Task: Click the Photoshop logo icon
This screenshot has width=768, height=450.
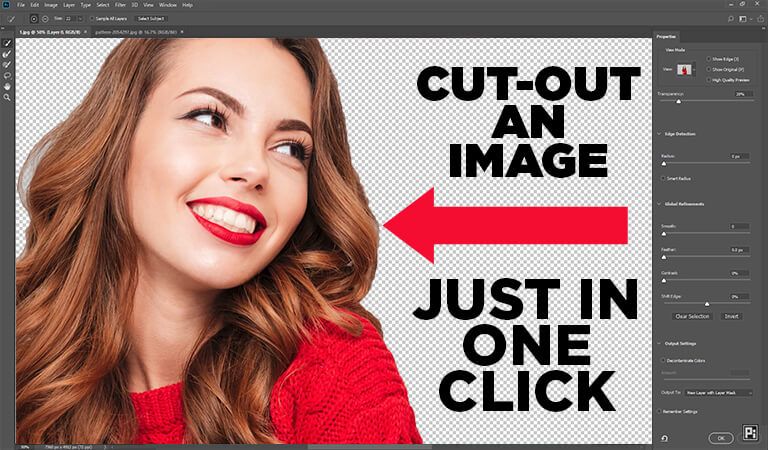Action: click(6, 4)
